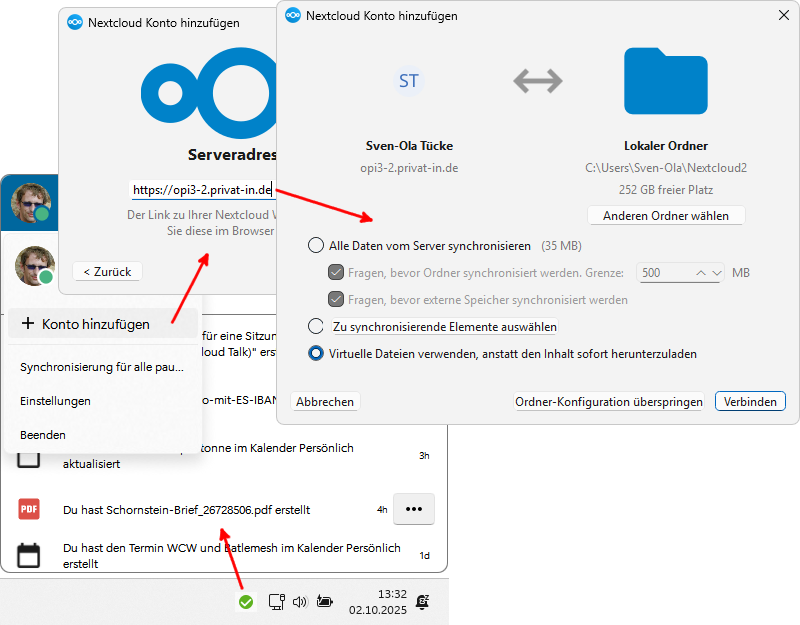
Task: Click the ST user avatar circle
Action: pos(408,81)
